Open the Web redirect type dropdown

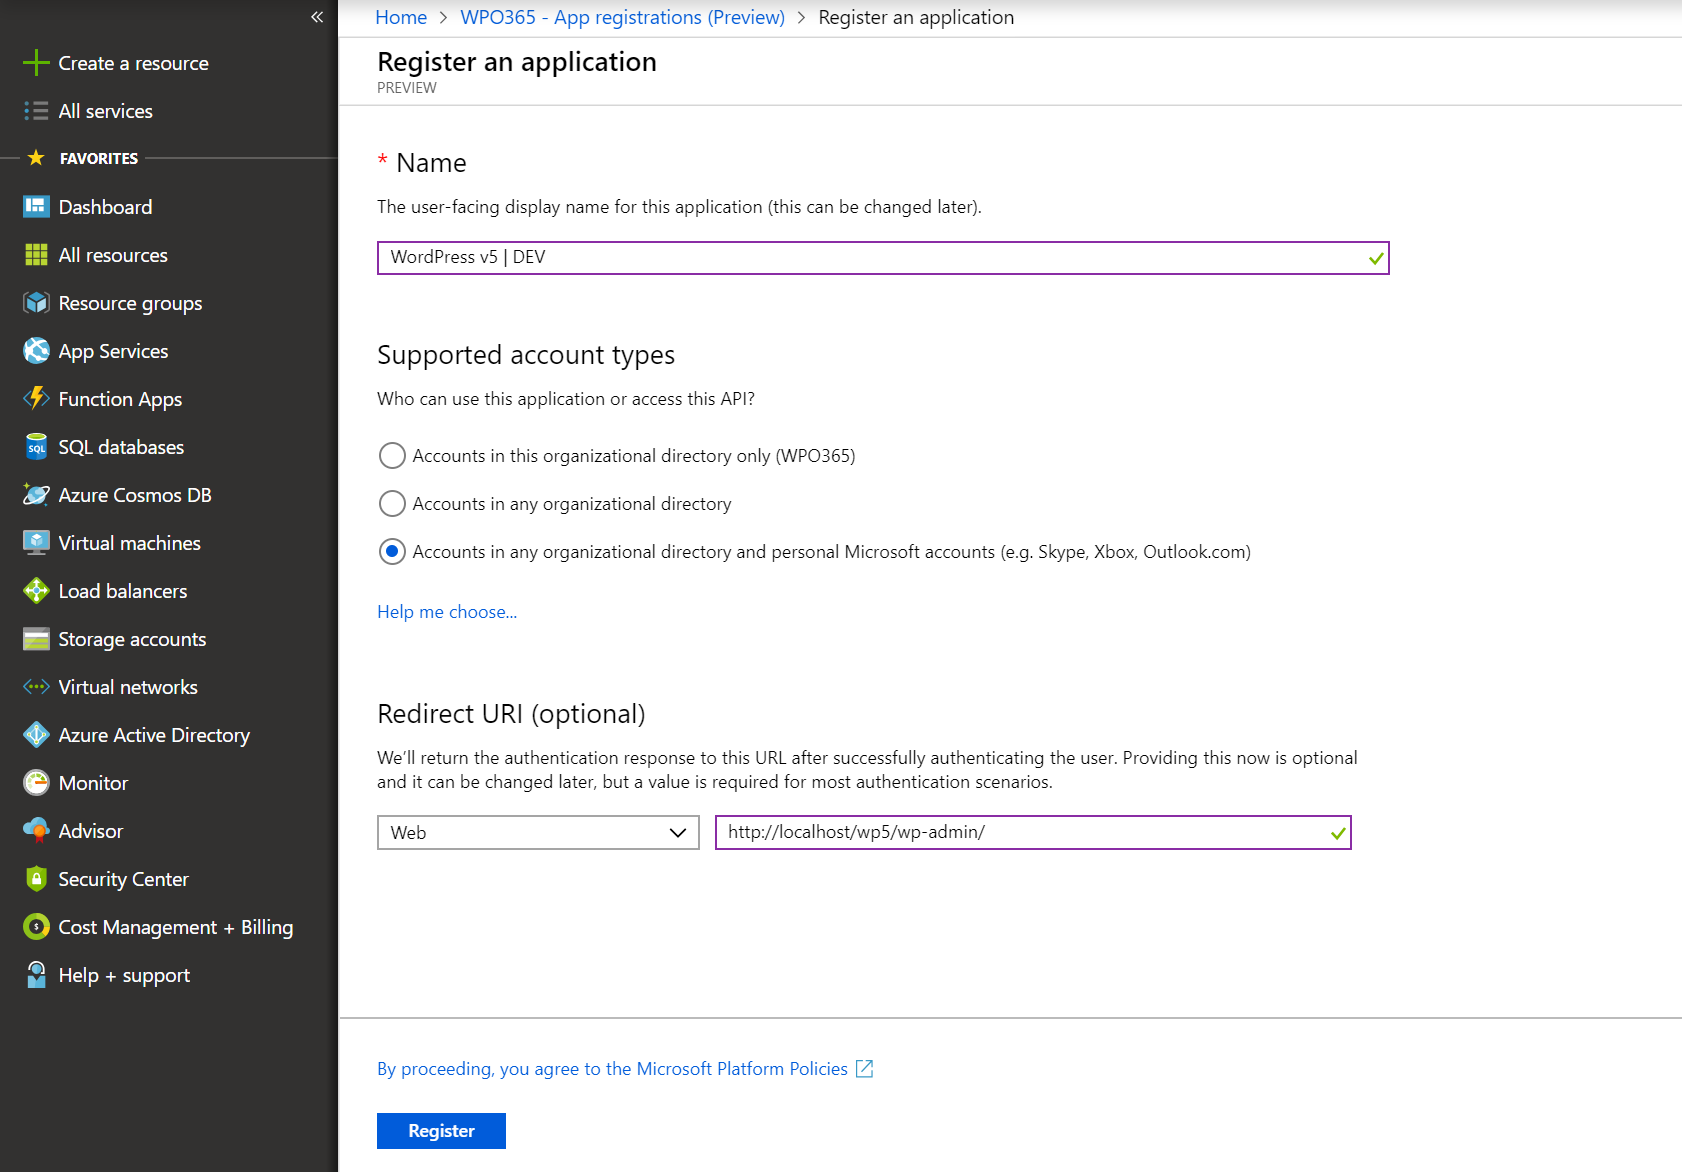(538, 833)
